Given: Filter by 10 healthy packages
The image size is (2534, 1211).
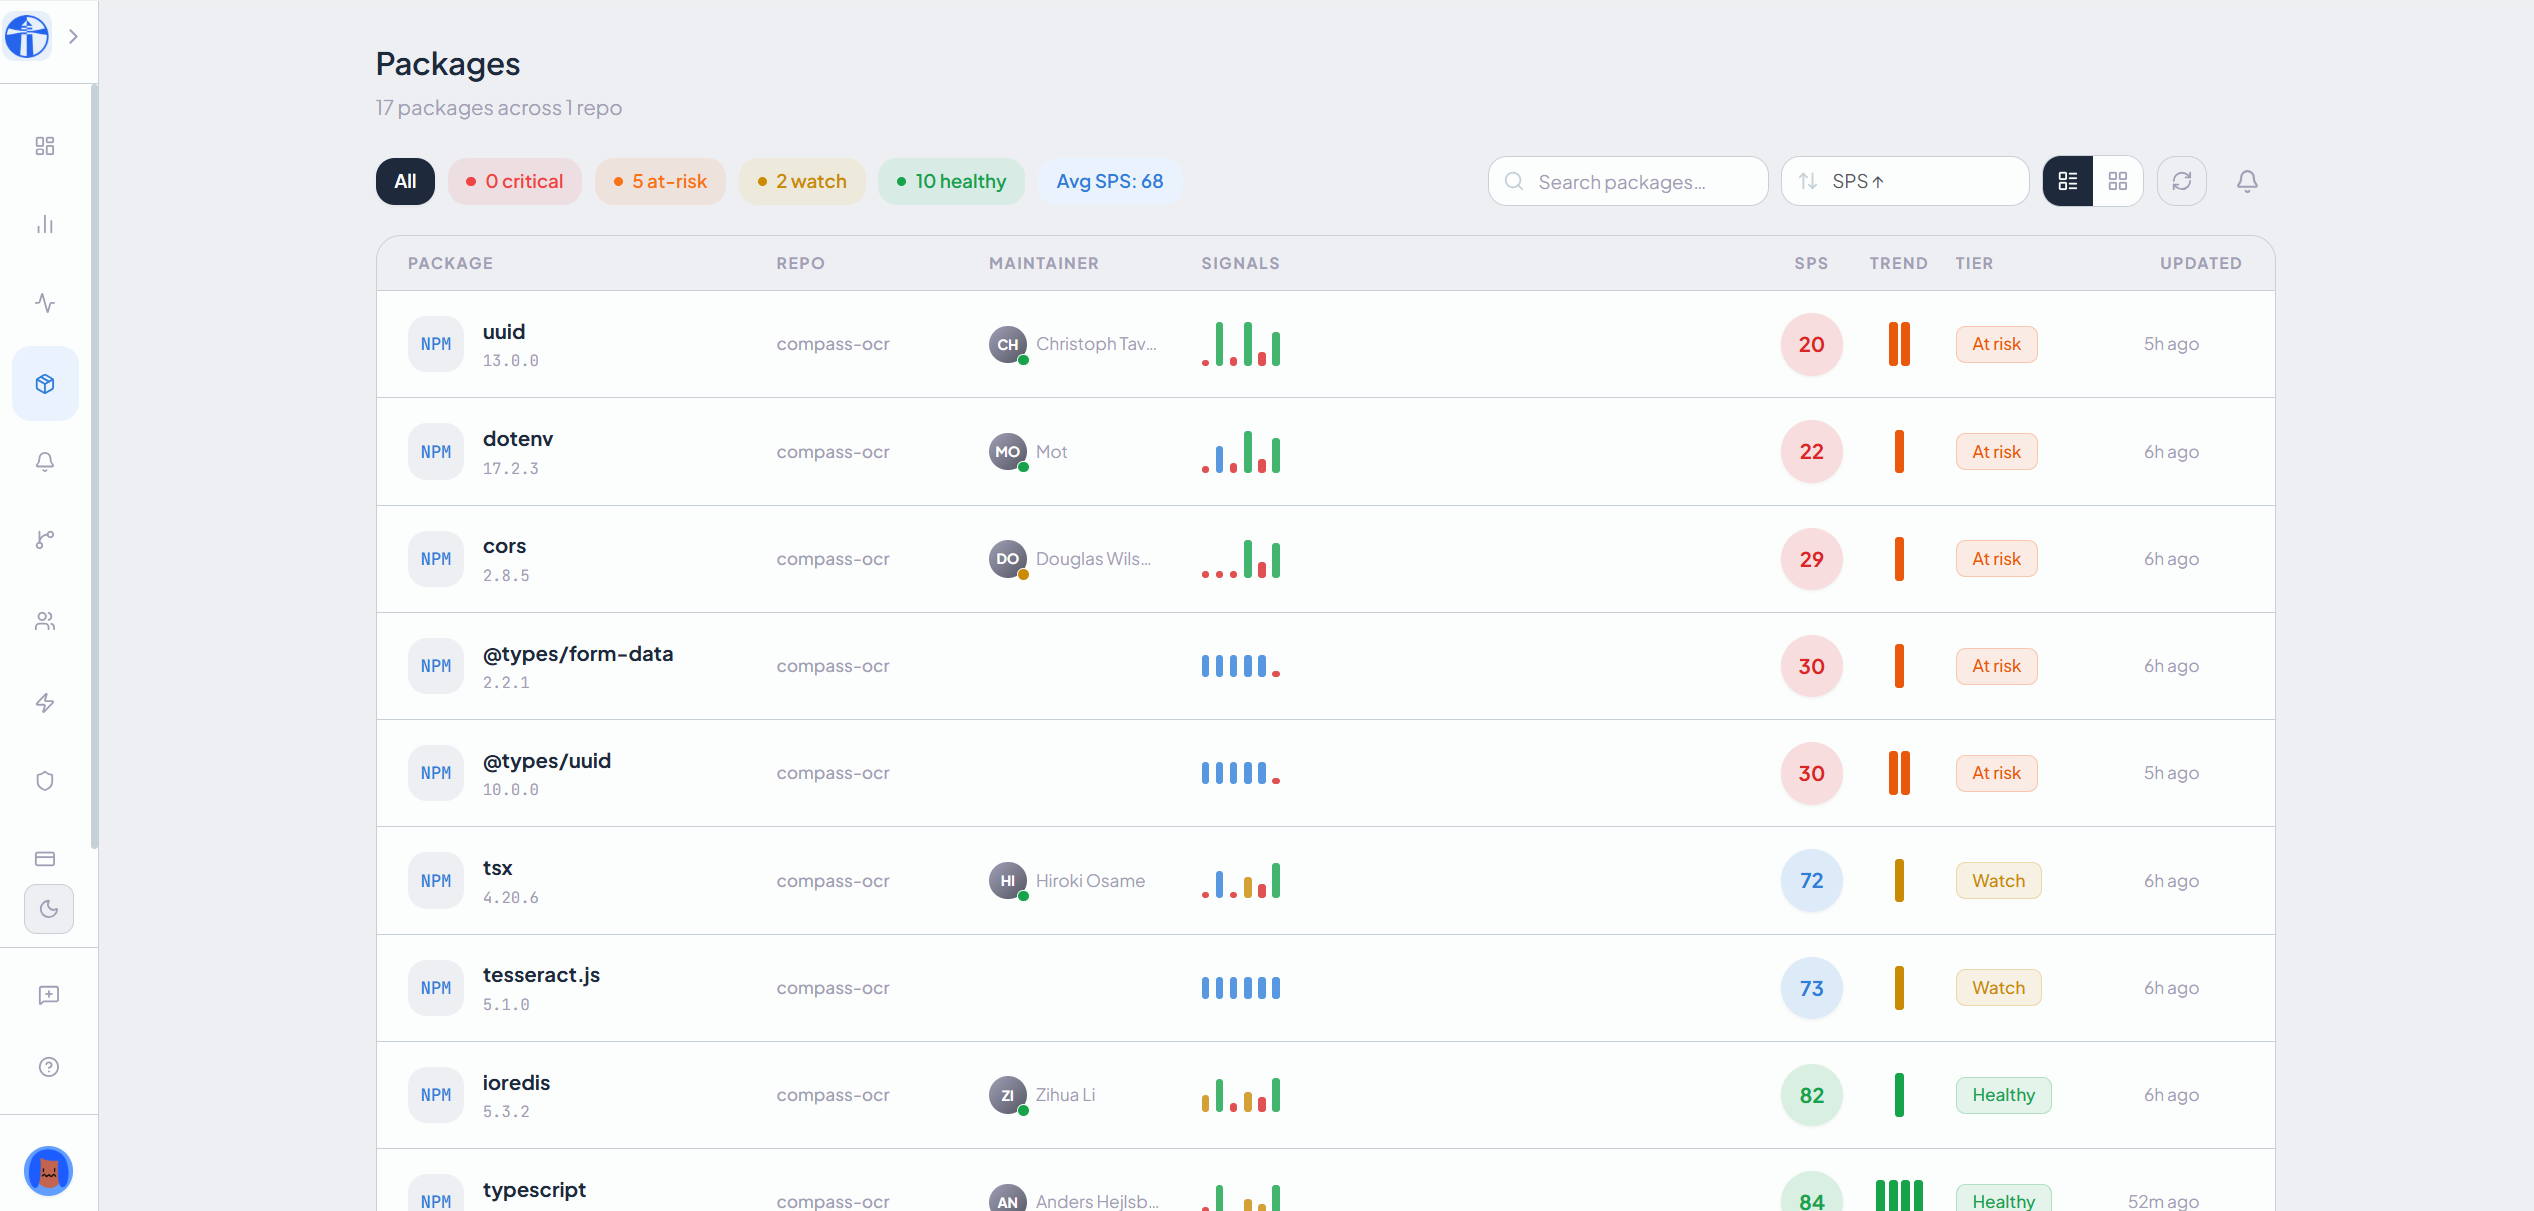Looking at the screenshot, I should [x=951, y=182].
